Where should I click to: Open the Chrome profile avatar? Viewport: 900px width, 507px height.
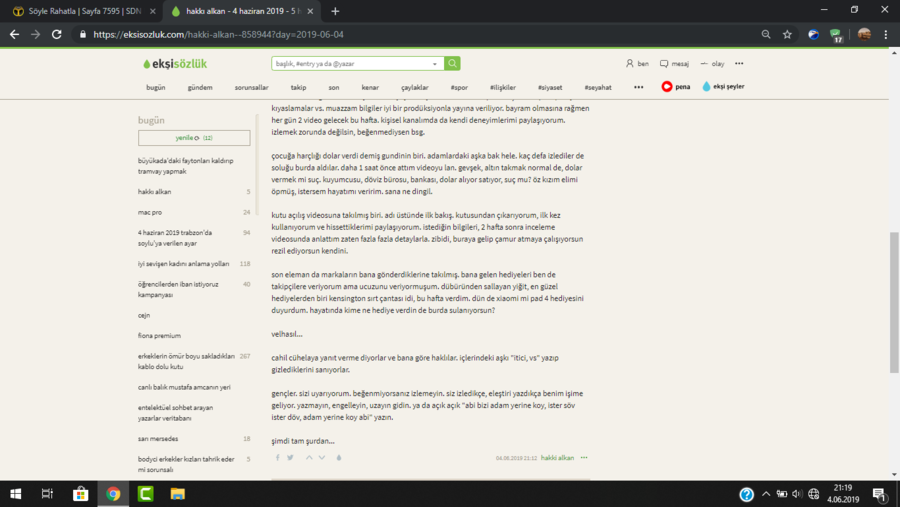pos(864,34)
